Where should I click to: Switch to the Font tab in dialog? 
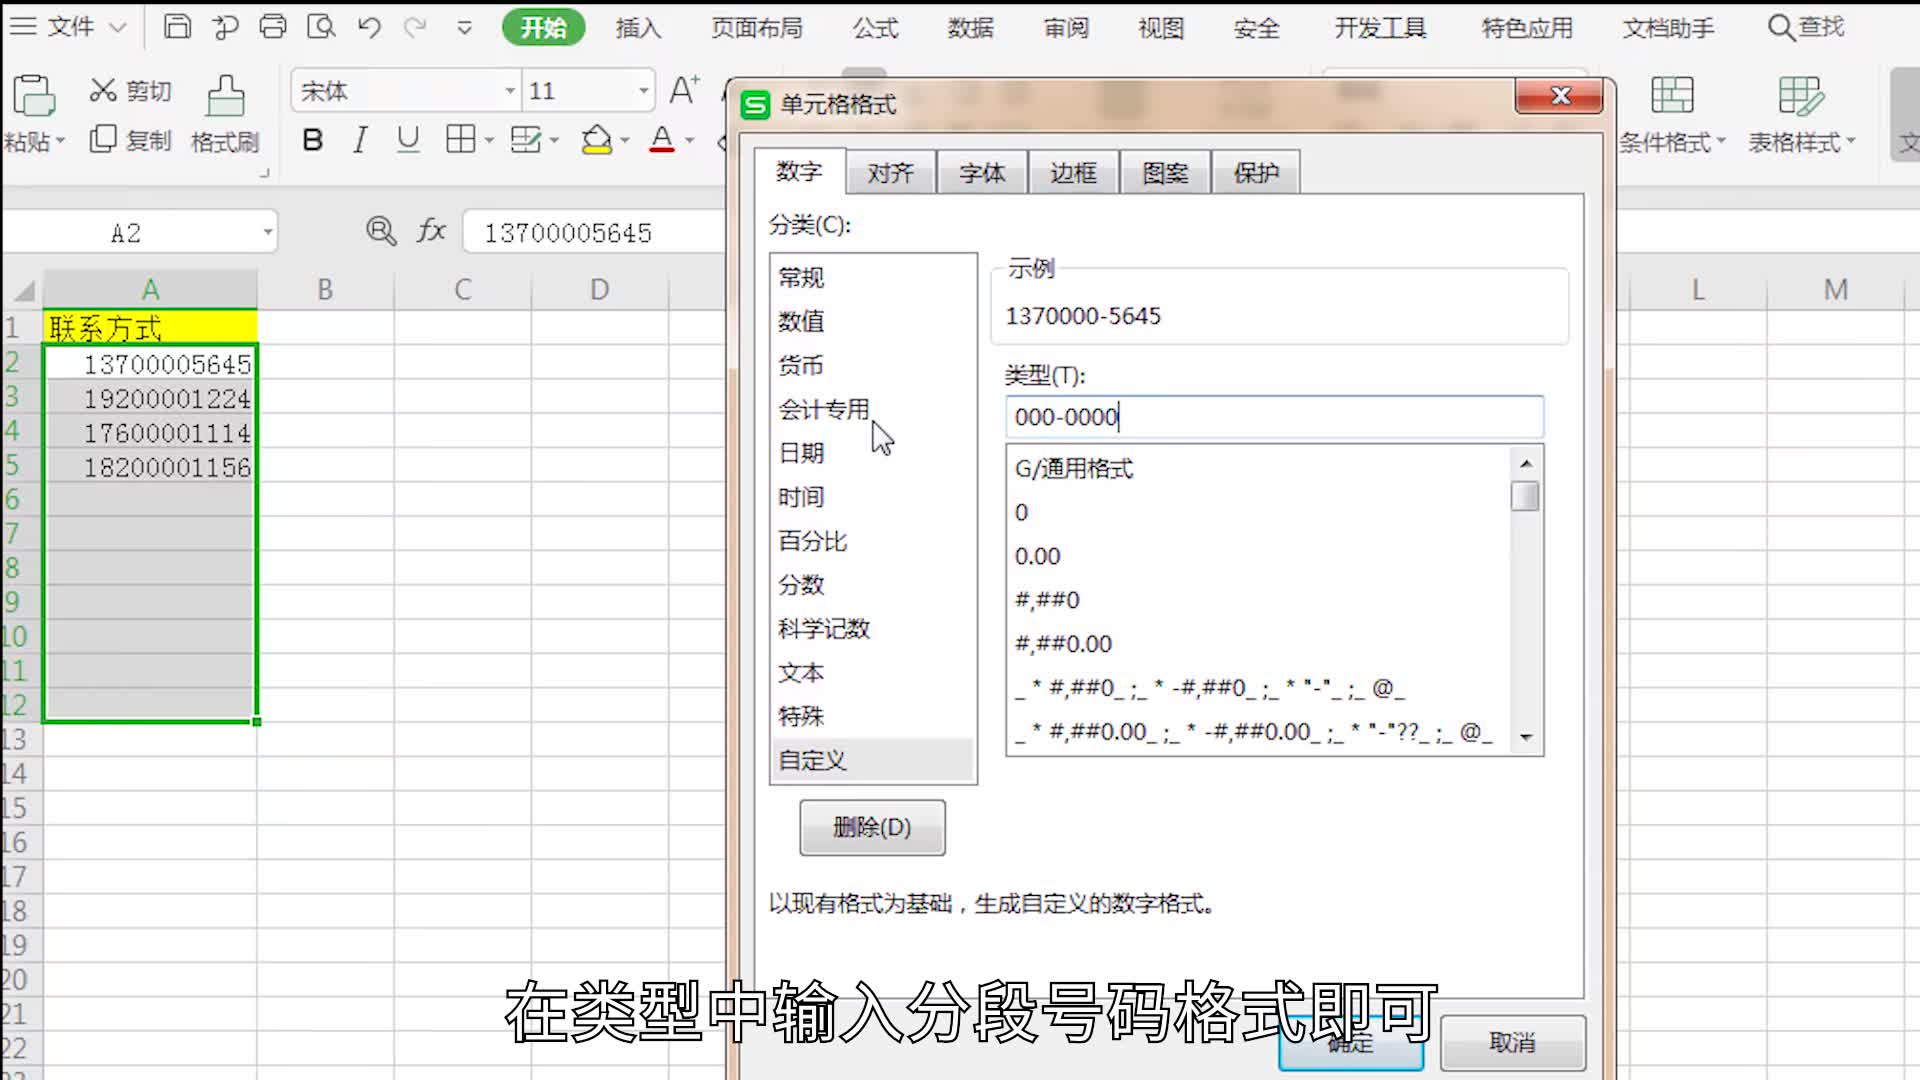point(982,173)
